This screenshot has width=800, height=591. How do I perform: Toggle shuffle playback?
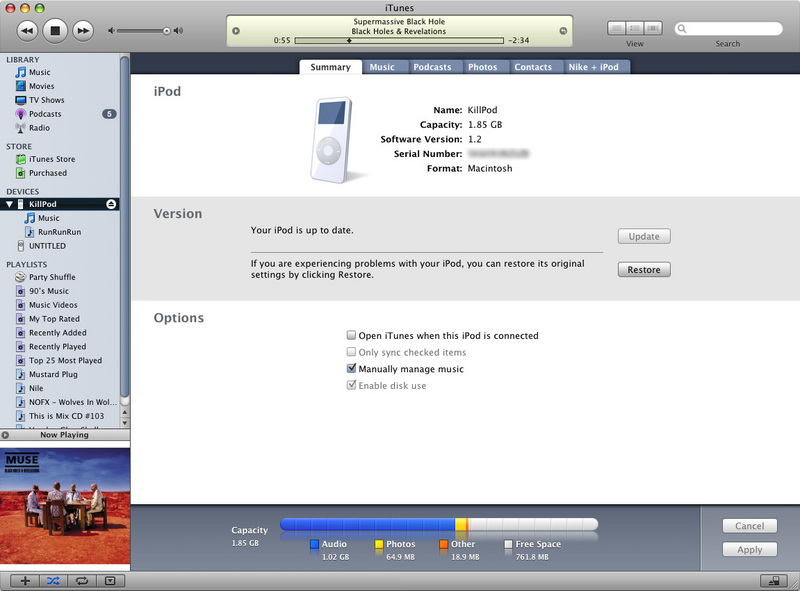pos(54,581)
